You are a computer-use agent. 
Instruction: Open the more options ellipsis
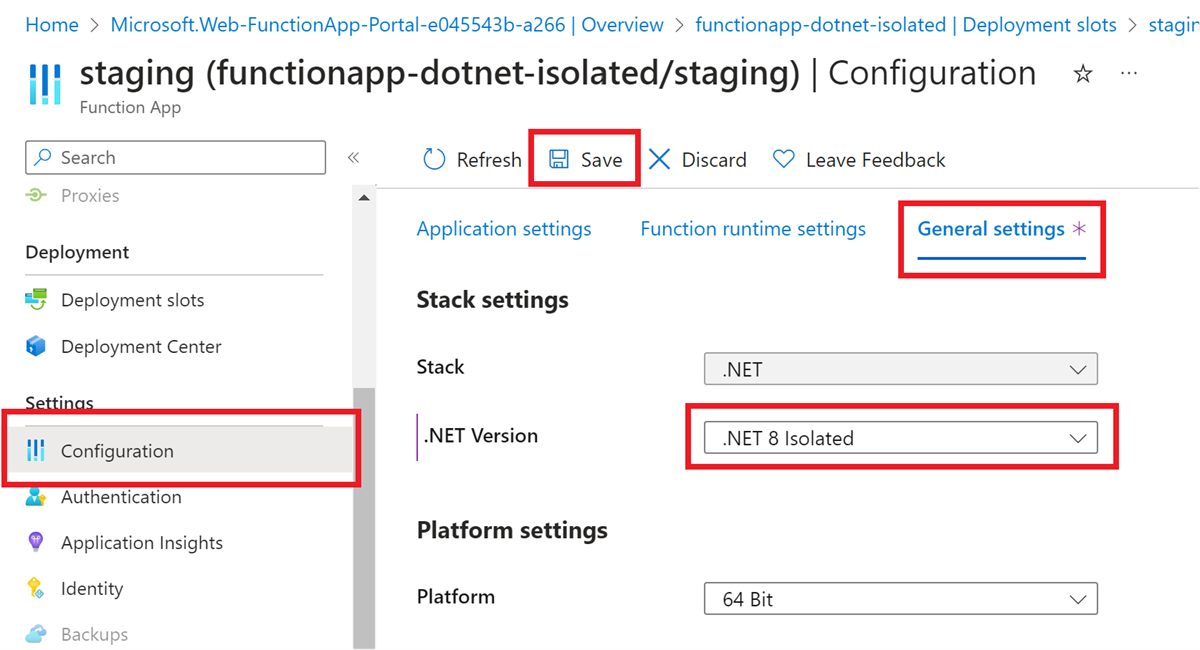1129,74
